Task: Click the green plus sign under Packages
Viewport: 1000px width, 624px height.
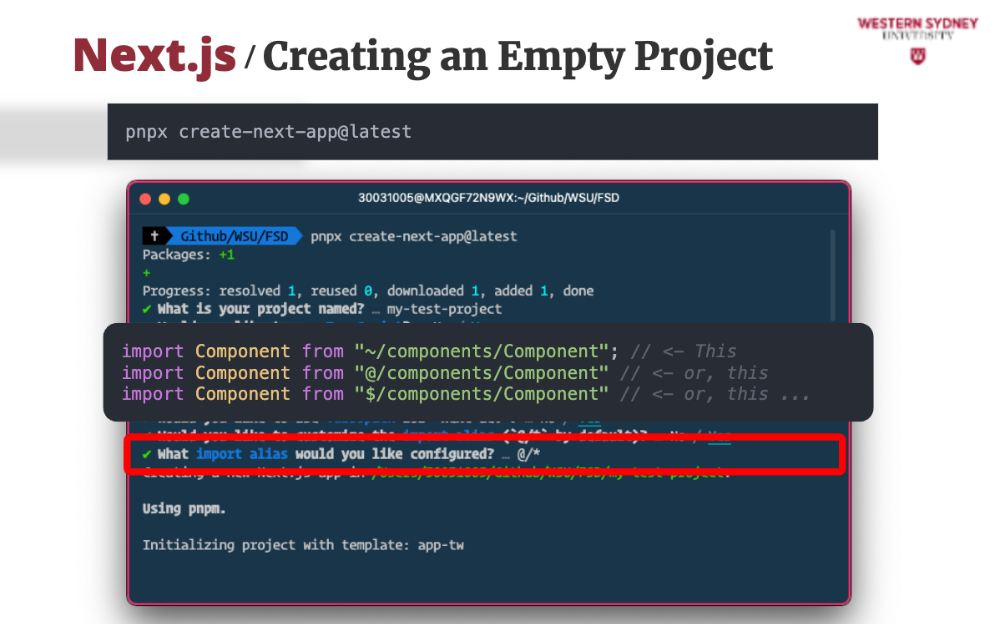Action: [x=147, y=273]
